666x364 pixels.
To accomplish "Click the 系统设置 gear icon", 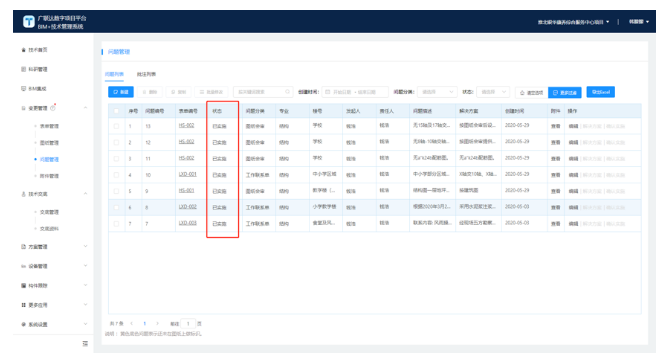I will pyautogui.click(x=23, y=324).
